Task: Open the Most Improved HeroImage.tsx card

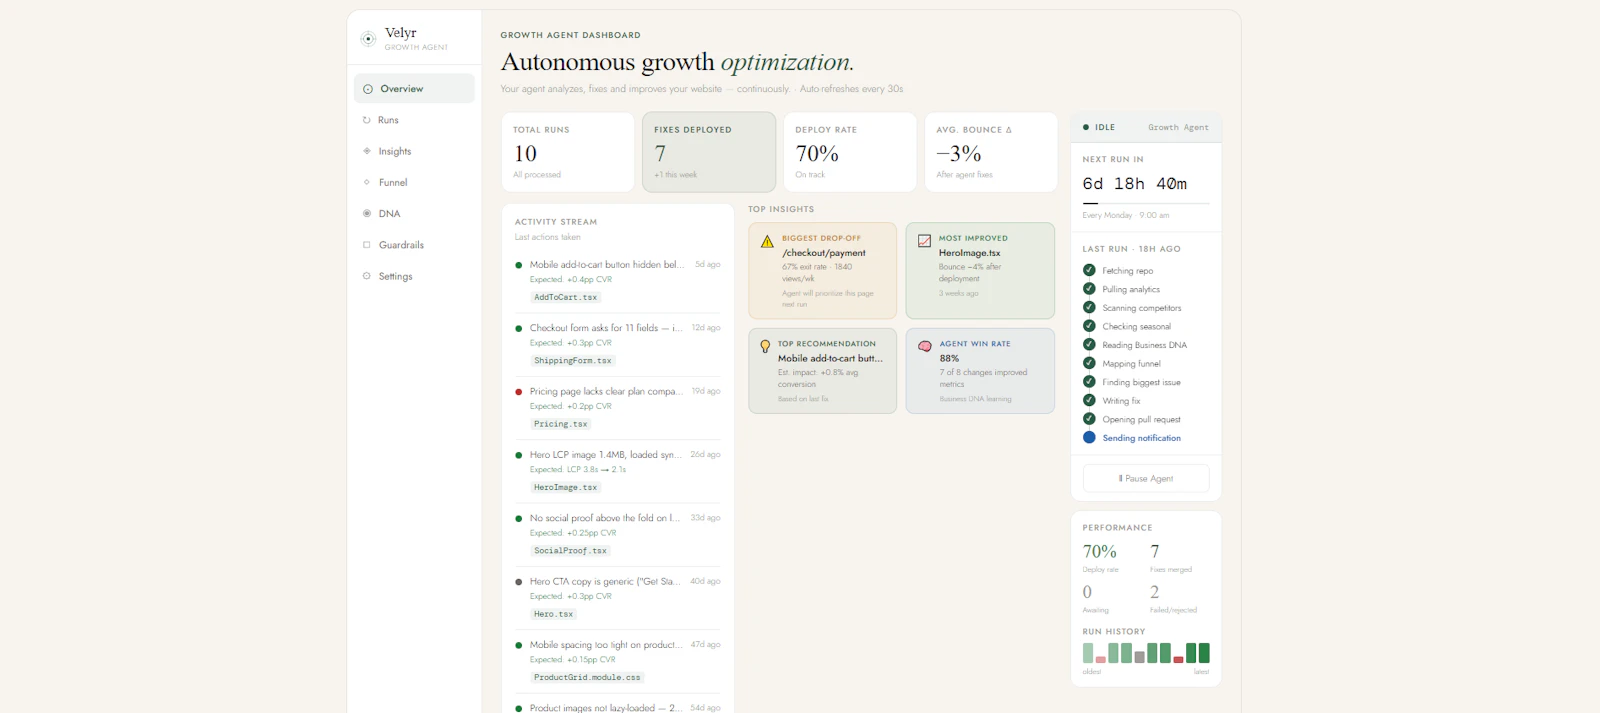Action: 980,271
